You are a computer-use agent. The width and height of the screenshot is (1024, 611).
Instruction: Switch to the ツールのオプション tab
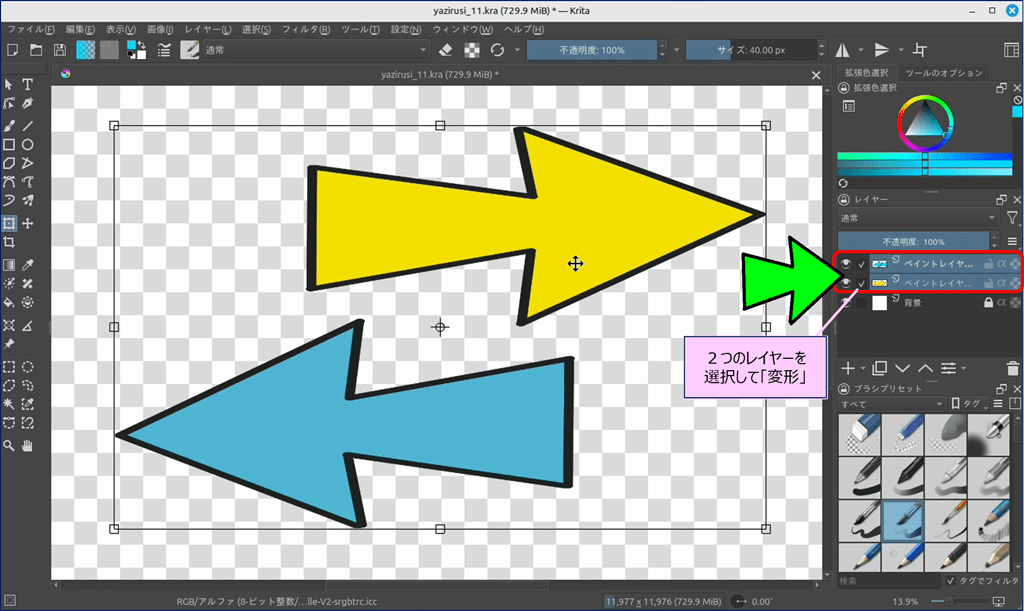944,73
